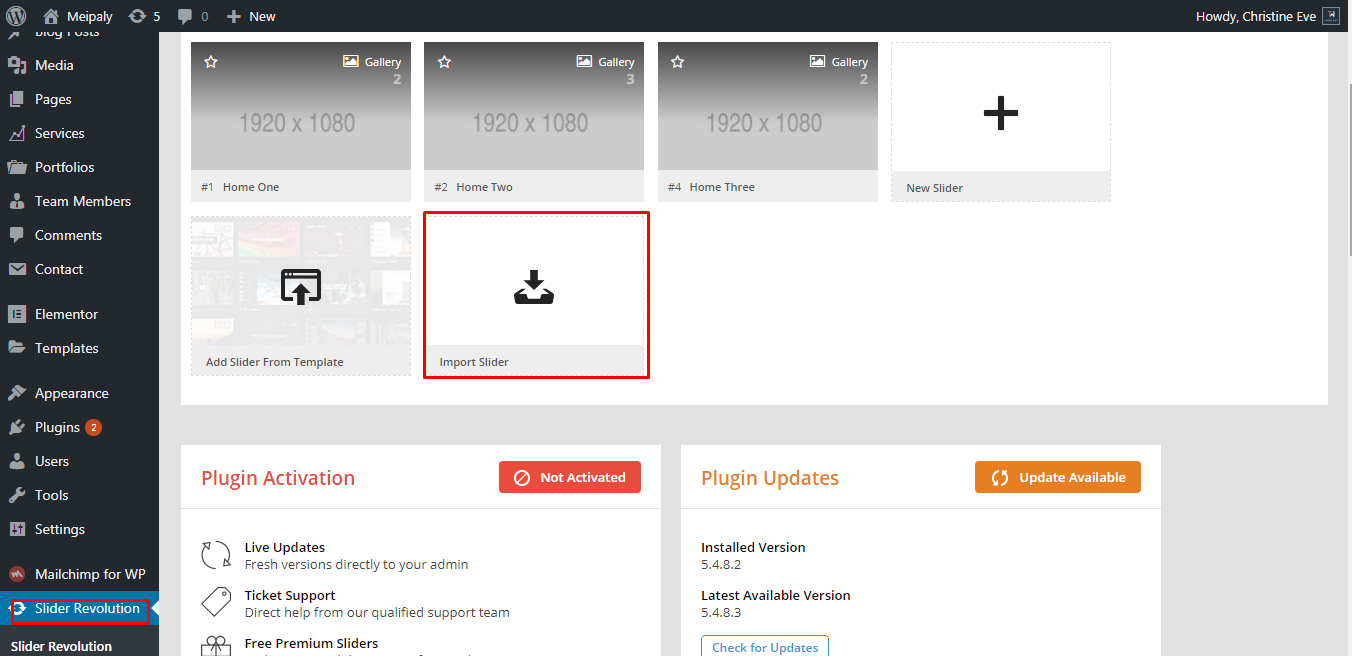Click the Gallery icon on Home Two
This screenshot has height=656, width=1352.
pos(584,61)
